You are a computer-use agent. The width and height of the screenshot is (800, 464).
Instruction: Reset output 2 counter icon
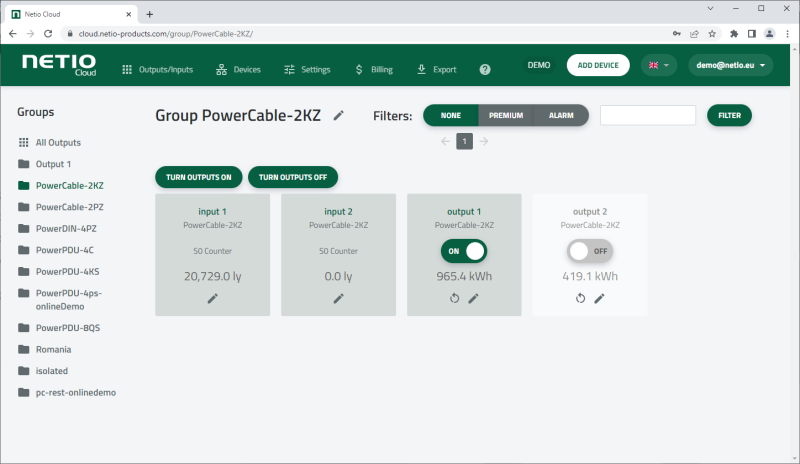click(x=581, y=298)
